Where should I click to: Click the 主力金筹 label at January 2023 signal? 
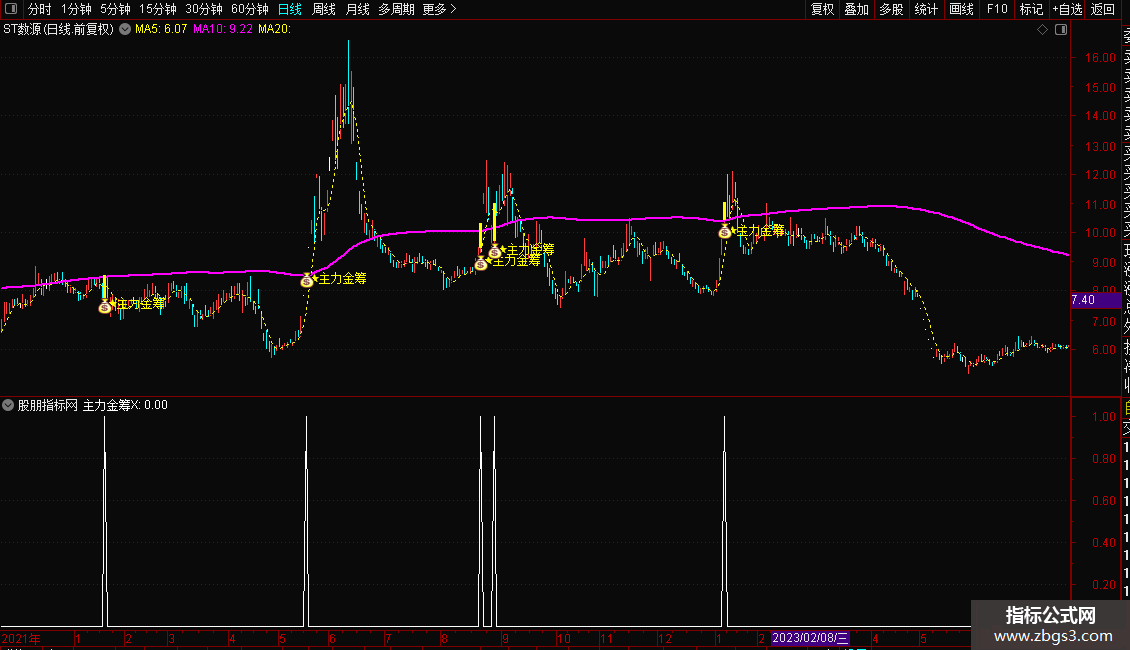pos(760,231)
